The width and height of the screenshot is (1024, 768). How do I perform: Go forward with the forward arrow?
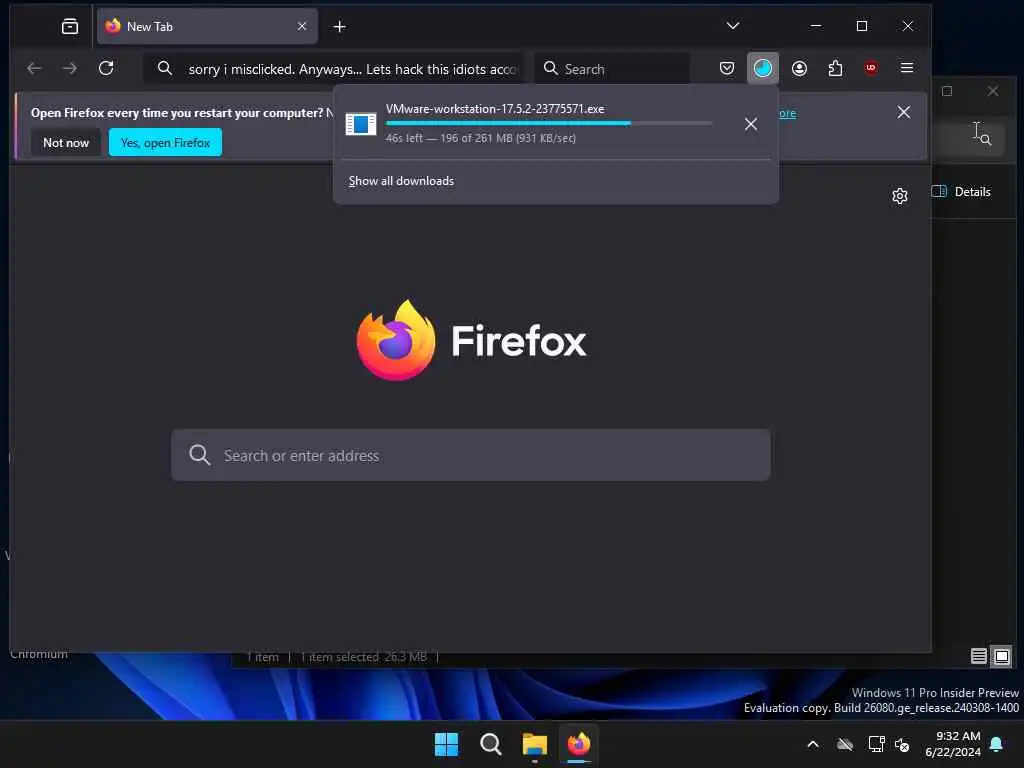(70, 68)
